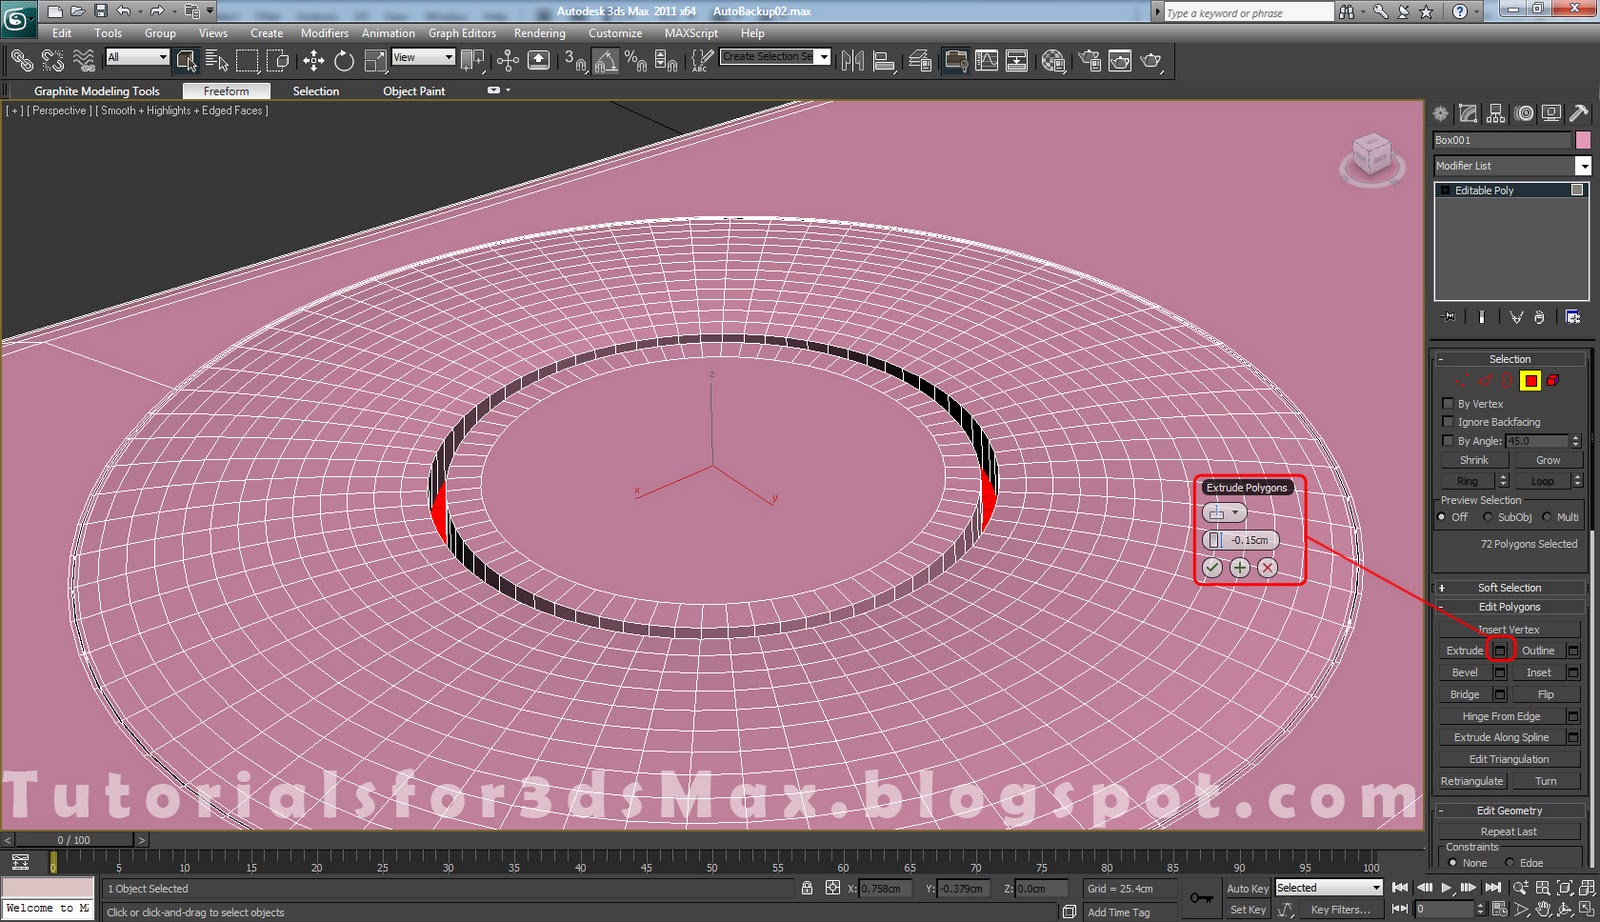Viewport: 1600px width, 922px height.
Task: Switch to the Utilities command panel
Action: (x=1579, y=113)
